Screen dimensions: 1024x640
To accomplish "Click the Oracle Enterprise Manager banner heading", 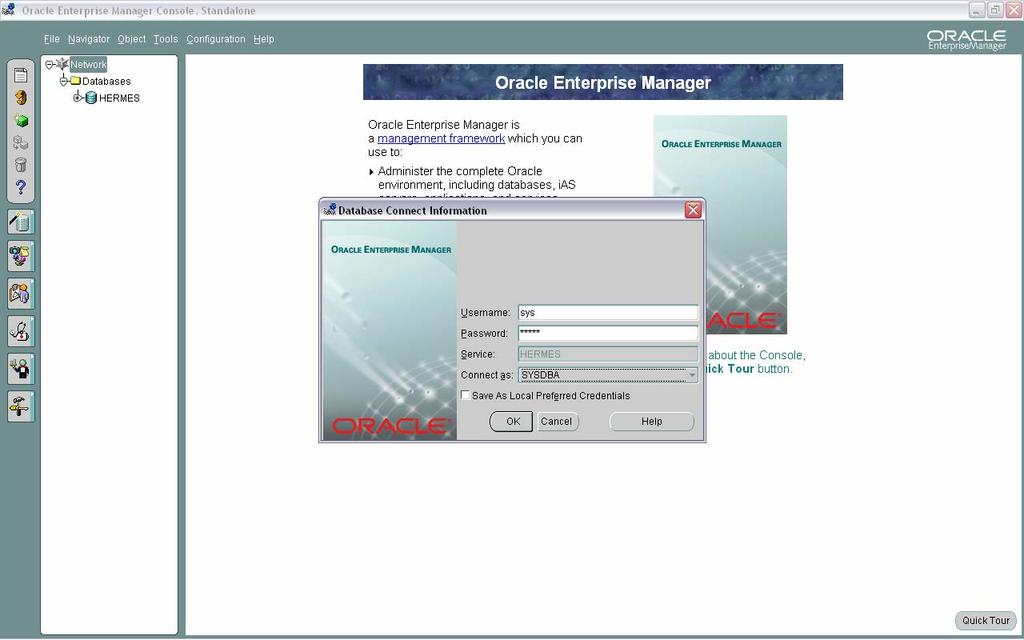I will (603, 82).
